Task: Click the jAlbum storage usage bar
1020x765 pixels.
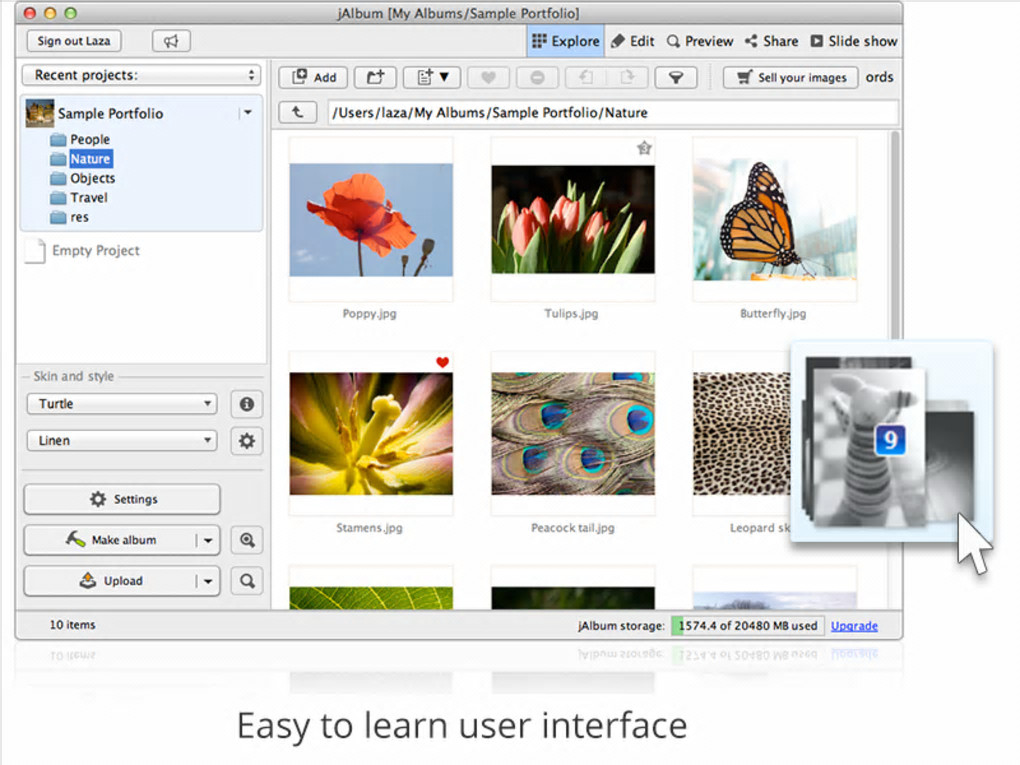Action: 746,626
